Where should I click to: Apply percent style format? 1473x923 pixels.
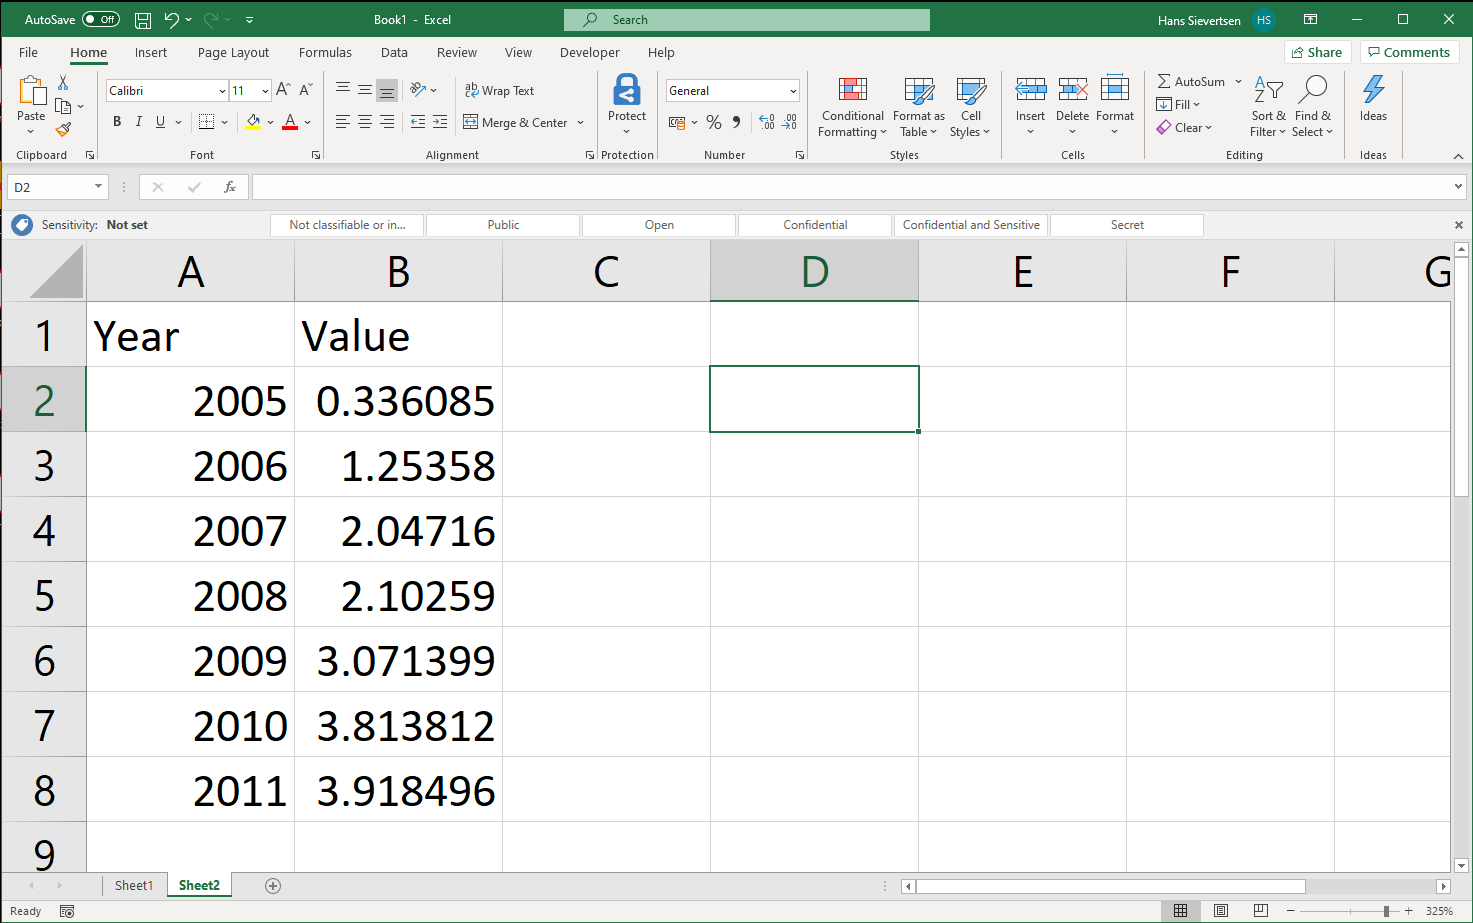(x=714, y=122)
